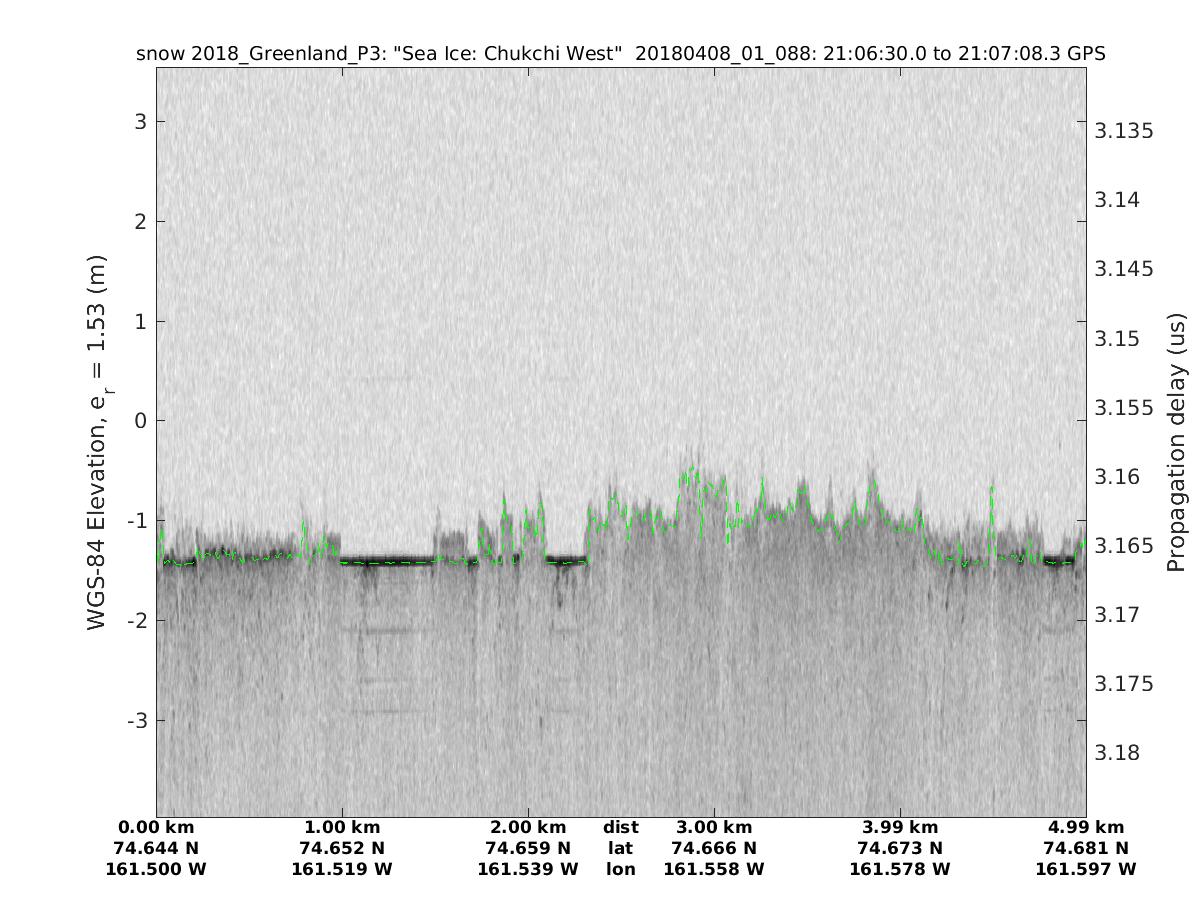Image resolution: width=1200 pixels, height=900 pixels.
Task: Click the 4.99 km distance tick label
Action: click(x=1086, y=827)
